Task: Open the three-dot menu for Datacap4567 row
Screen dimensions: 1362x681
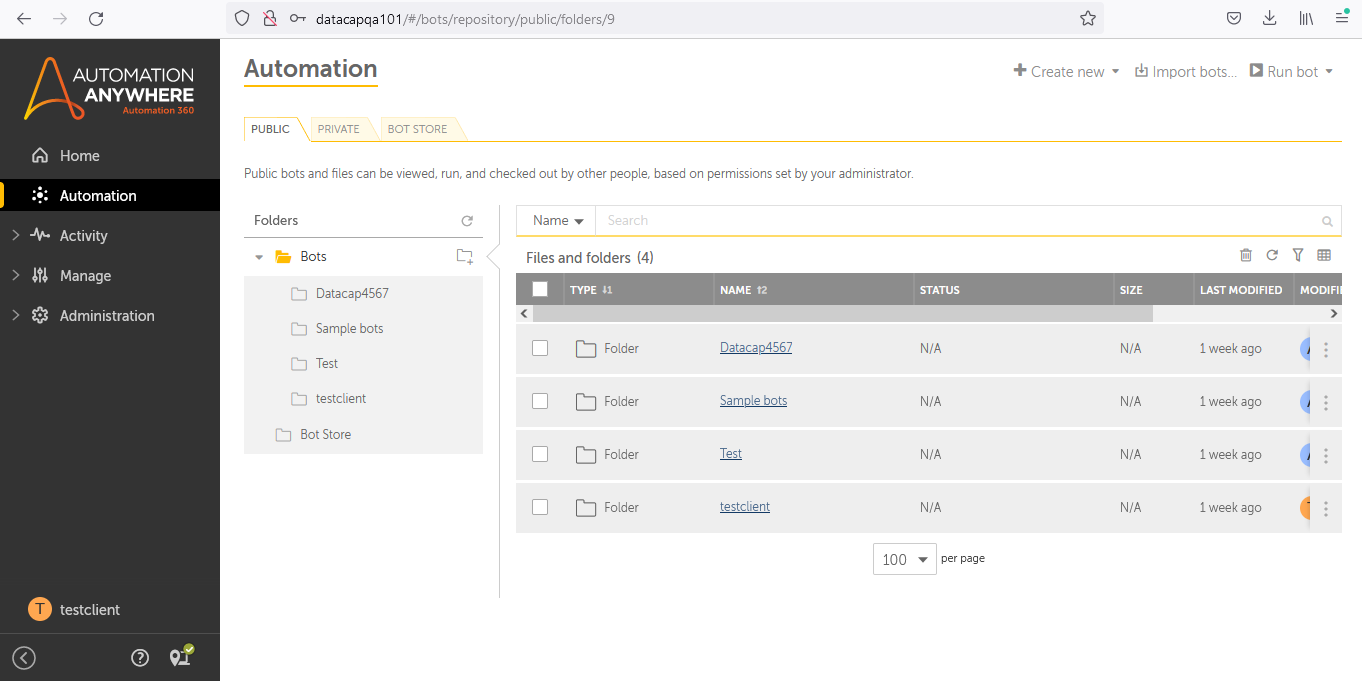Action: 1326,350
